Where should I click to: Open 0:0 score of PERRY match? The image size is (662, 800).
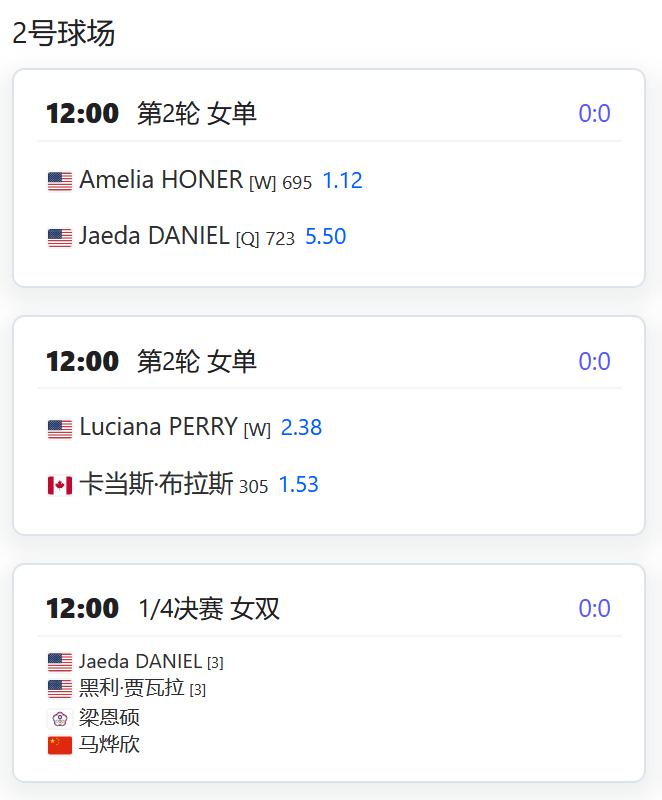[594, 361]
